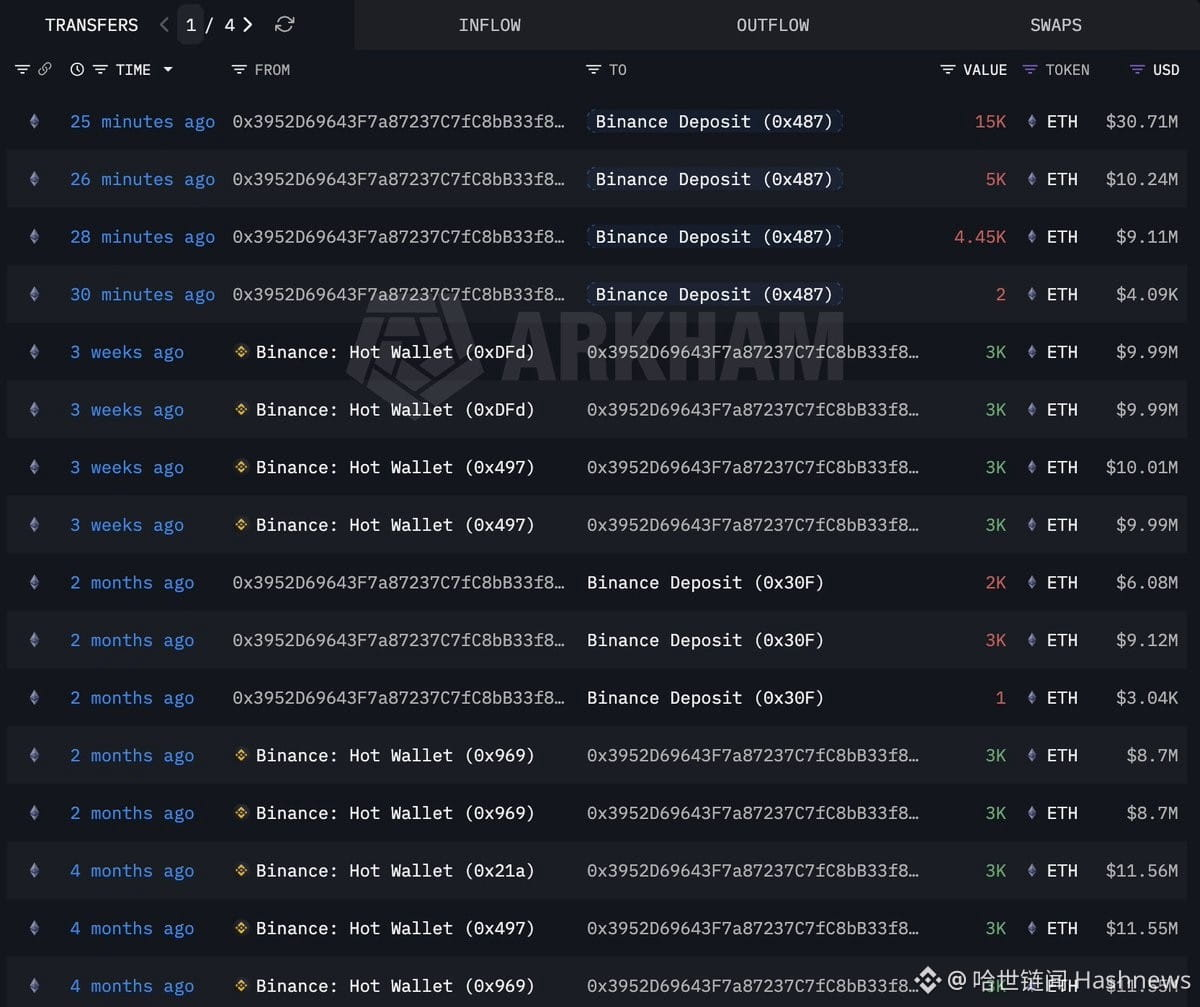Click the 4.45K value cell

click(980, 237)
